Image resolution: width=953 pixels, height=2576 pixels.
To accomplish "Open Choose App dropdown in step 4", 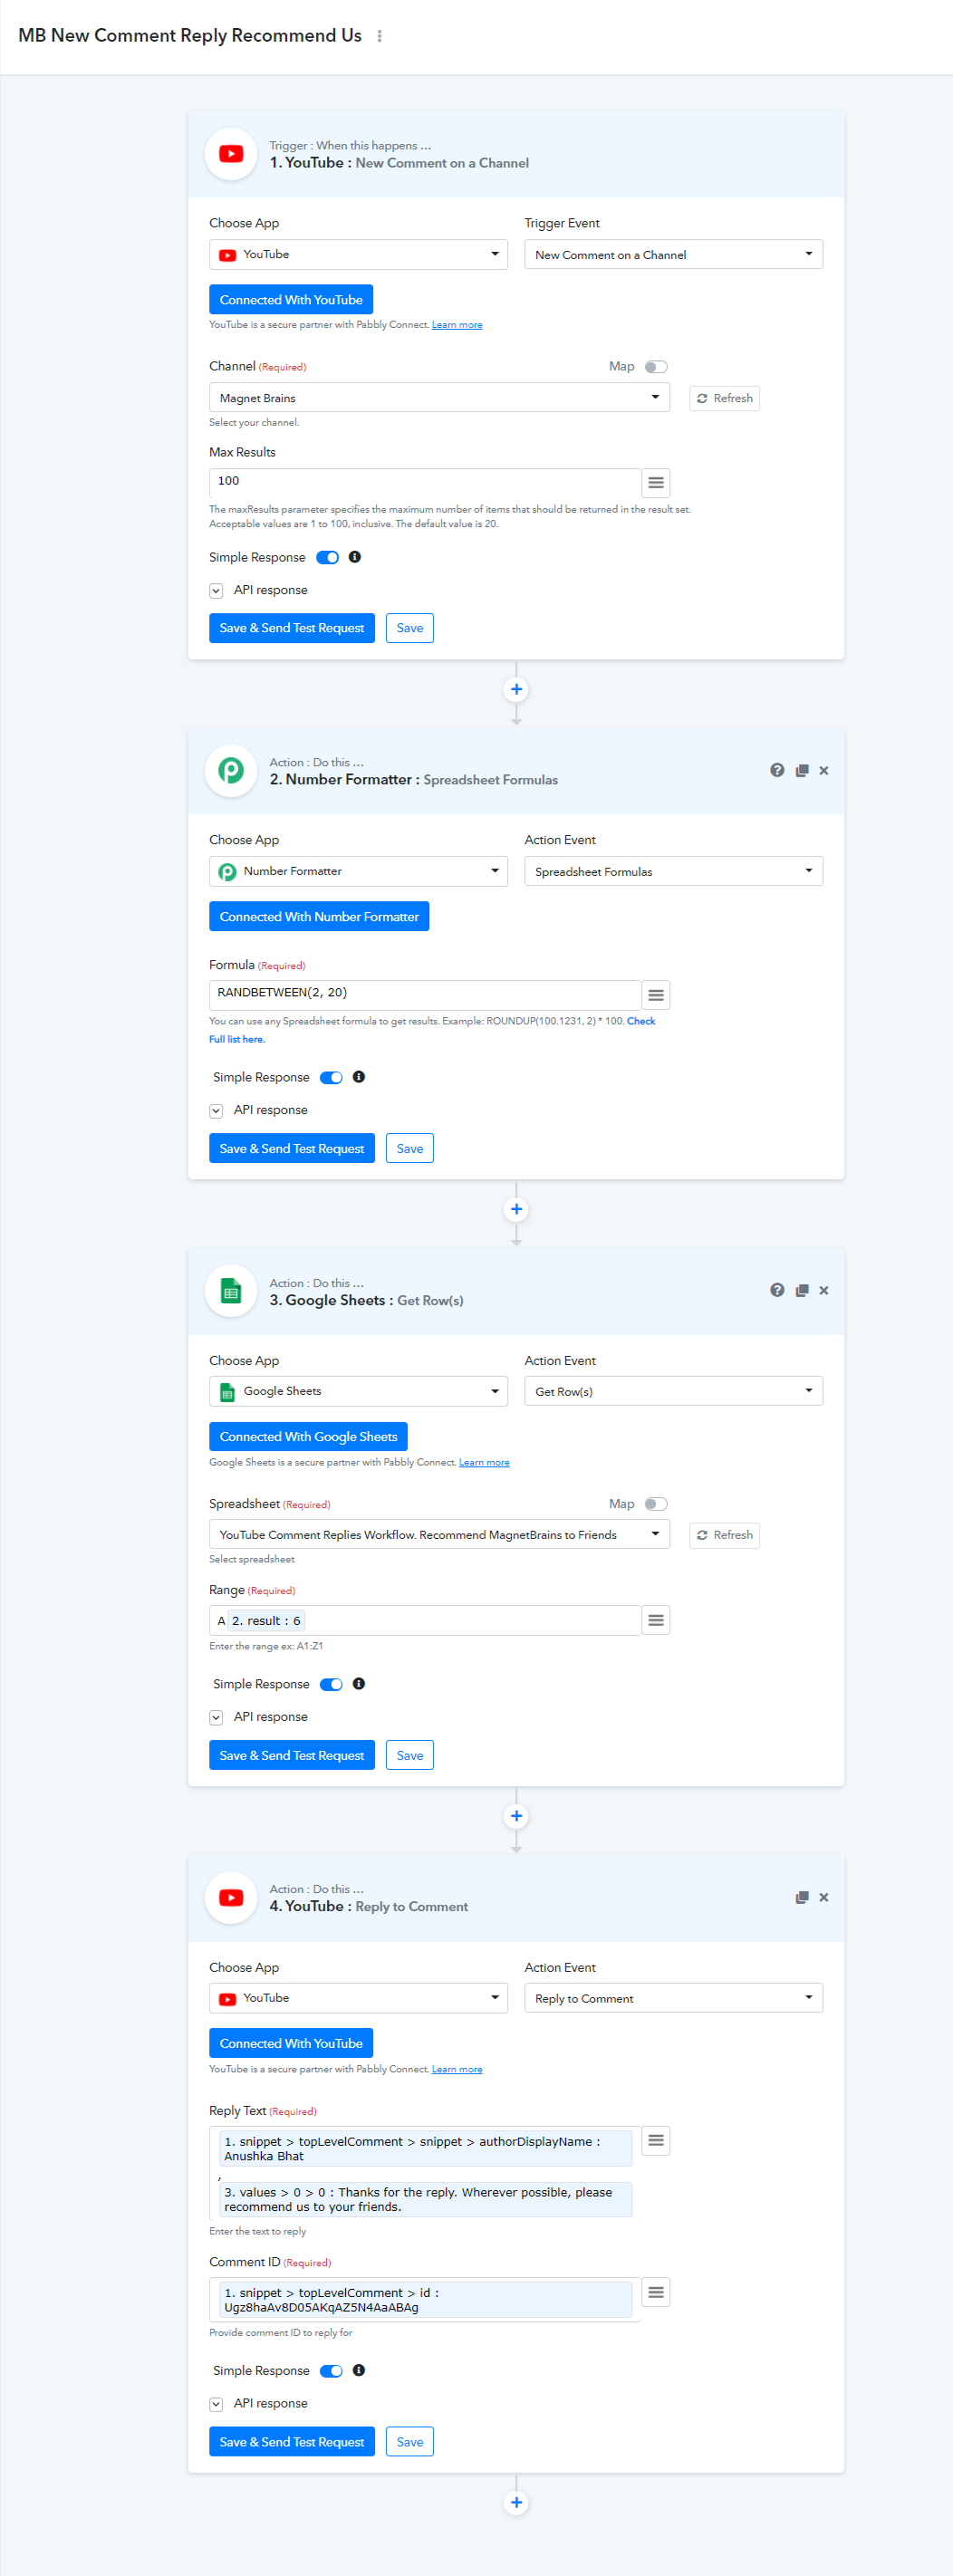I will coord(359,1999).
